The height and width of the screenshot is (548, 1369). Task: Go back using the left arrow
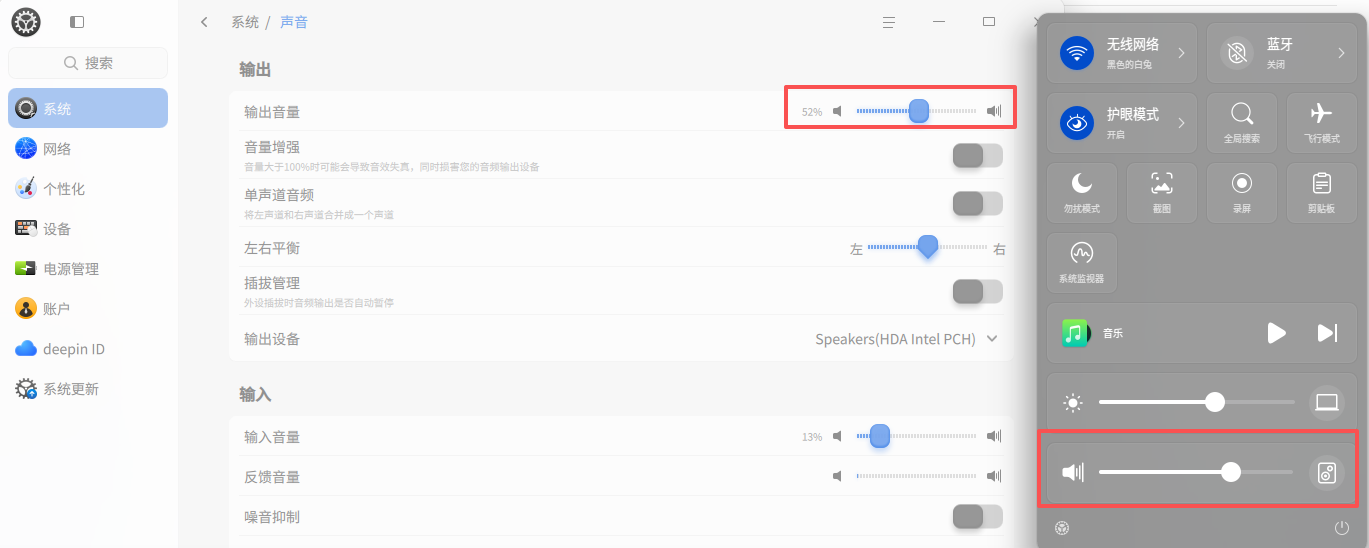[x=204, y=22]
